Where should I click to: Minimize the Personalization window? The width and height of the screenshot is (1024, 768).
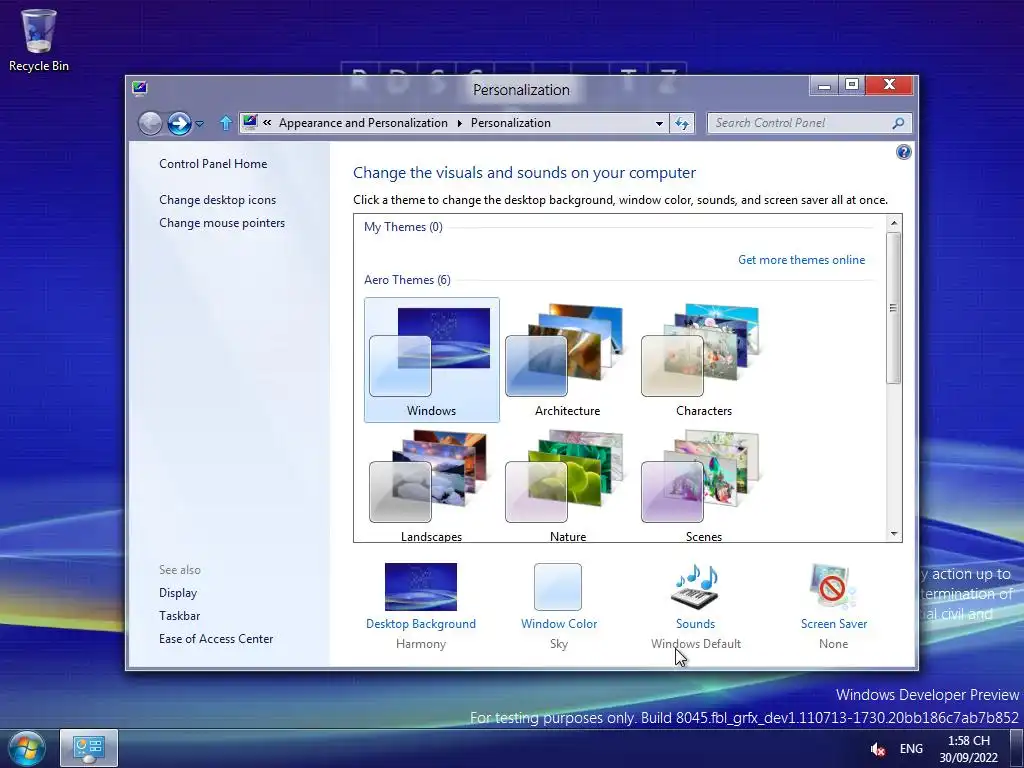tap(824, 85)
